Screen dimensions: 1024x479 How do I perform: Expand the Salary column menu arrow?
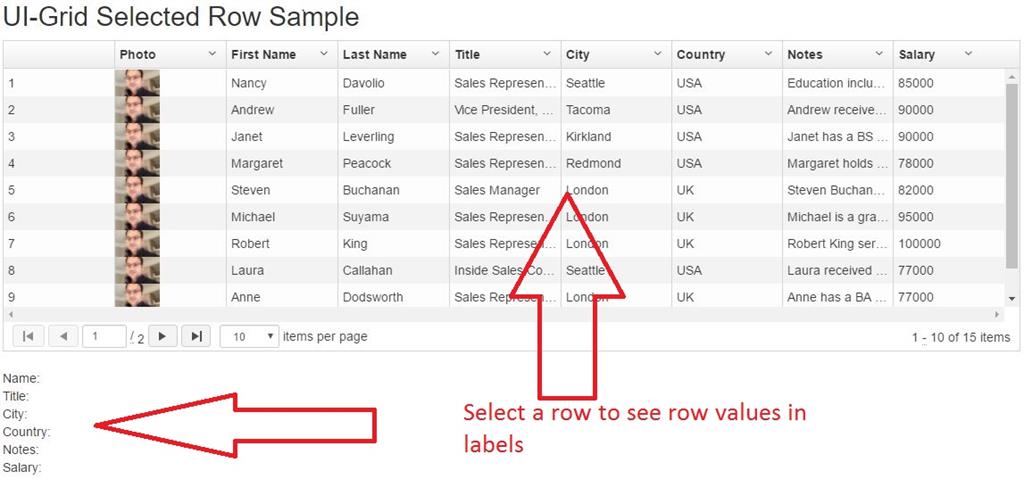(968, 54)
